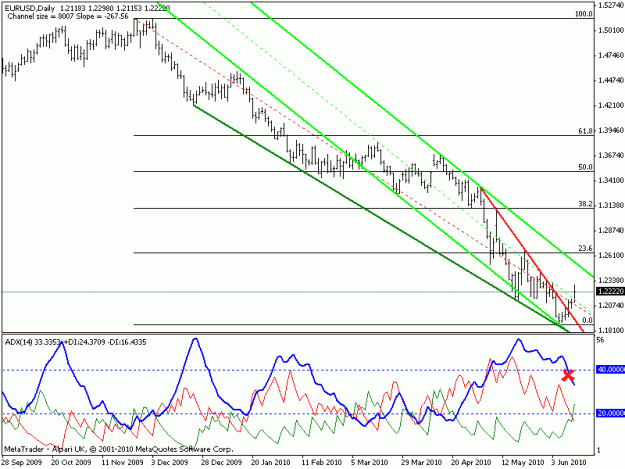Click the 1.31380 price axis value
Viewport: 625px width, 469px height.
coord(611,205)
